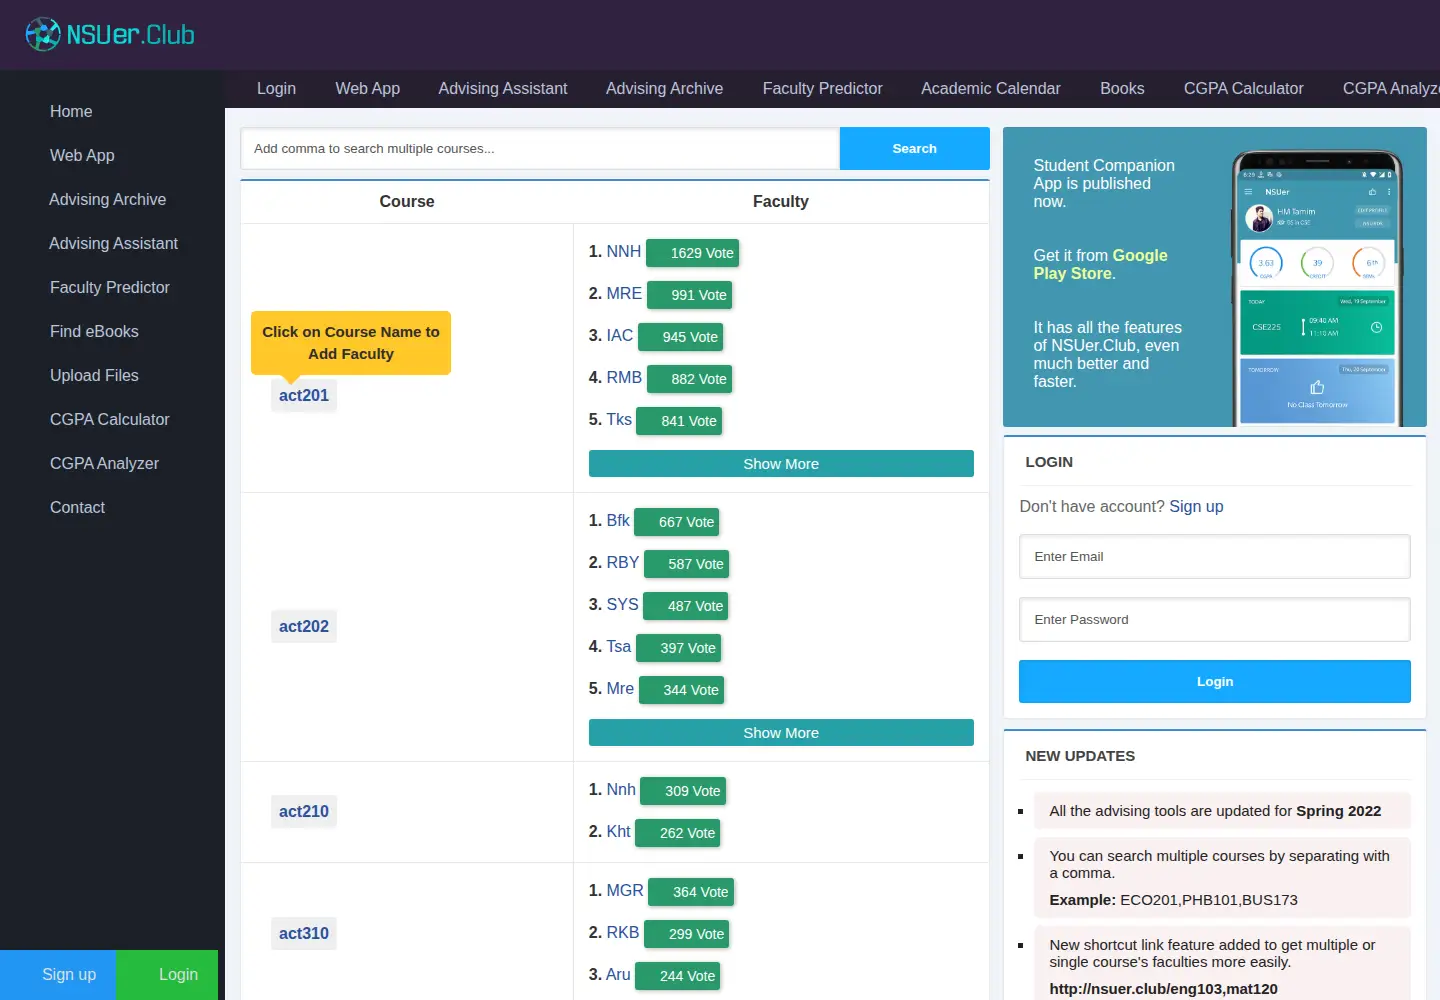Screen dimensions: 1440x1000
Task: Vote for Tks with 841 Vote button
Action: click(679, 421)
